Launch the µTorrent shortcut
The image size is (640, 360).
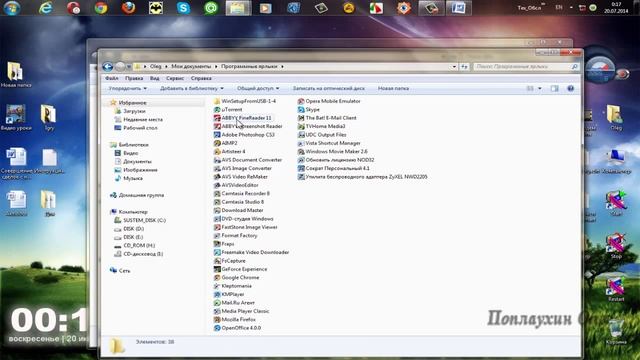tap(228, 109)
